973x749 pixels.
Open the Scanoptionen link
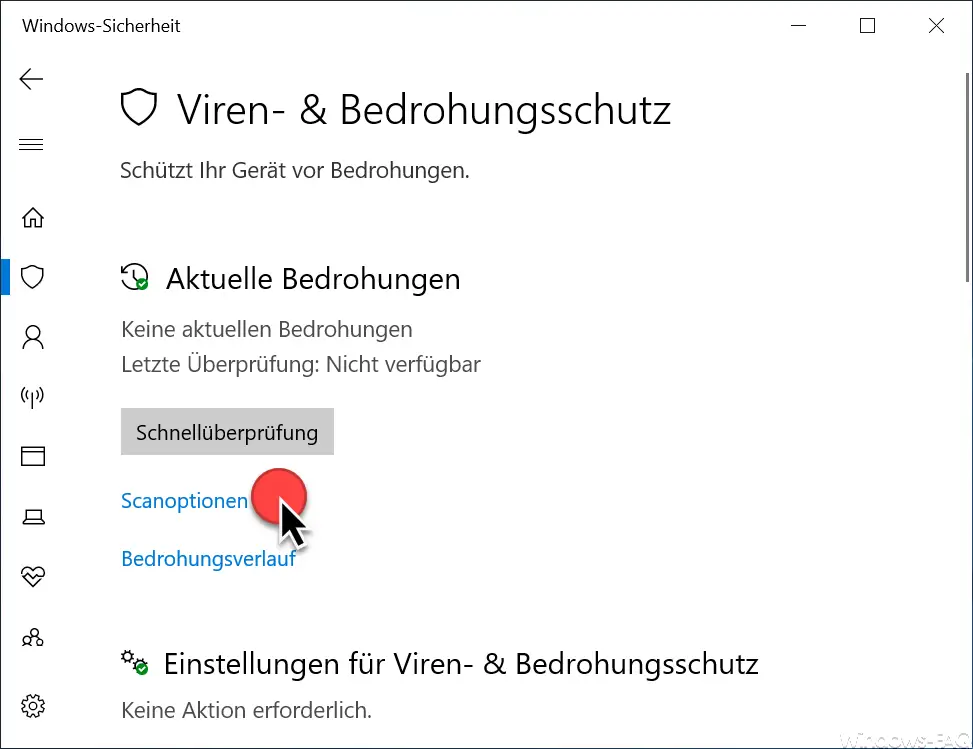(184, 501)
